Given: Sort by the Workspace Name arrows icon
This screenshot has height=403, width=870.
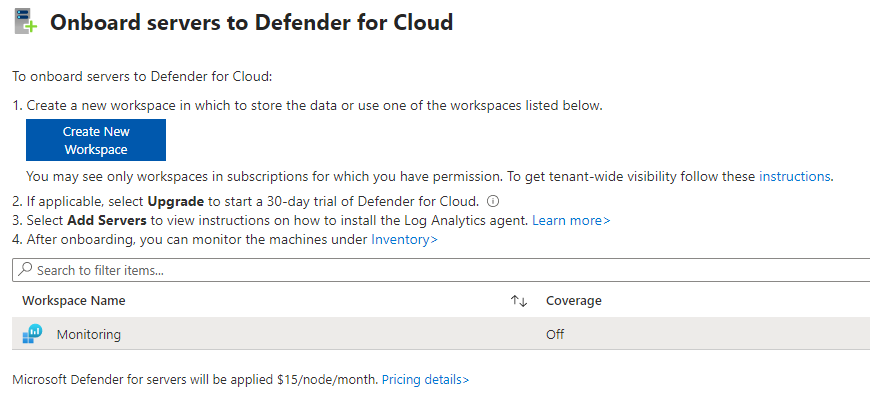Looking at the screenshot, I should pos(518,301).
